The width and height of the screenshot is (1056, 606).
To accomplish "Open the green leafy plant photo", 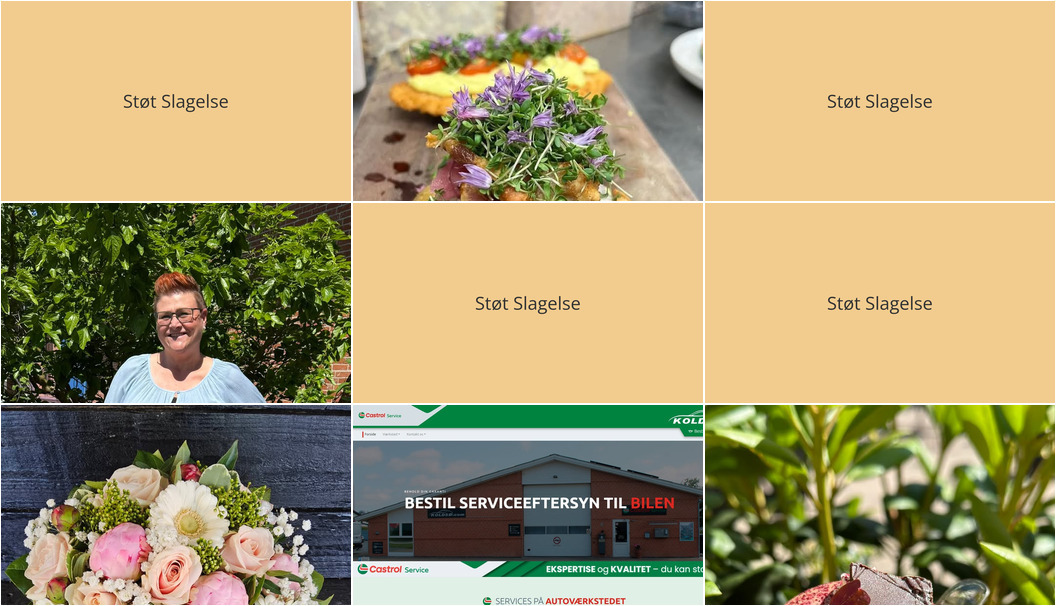I will [880, 505].
